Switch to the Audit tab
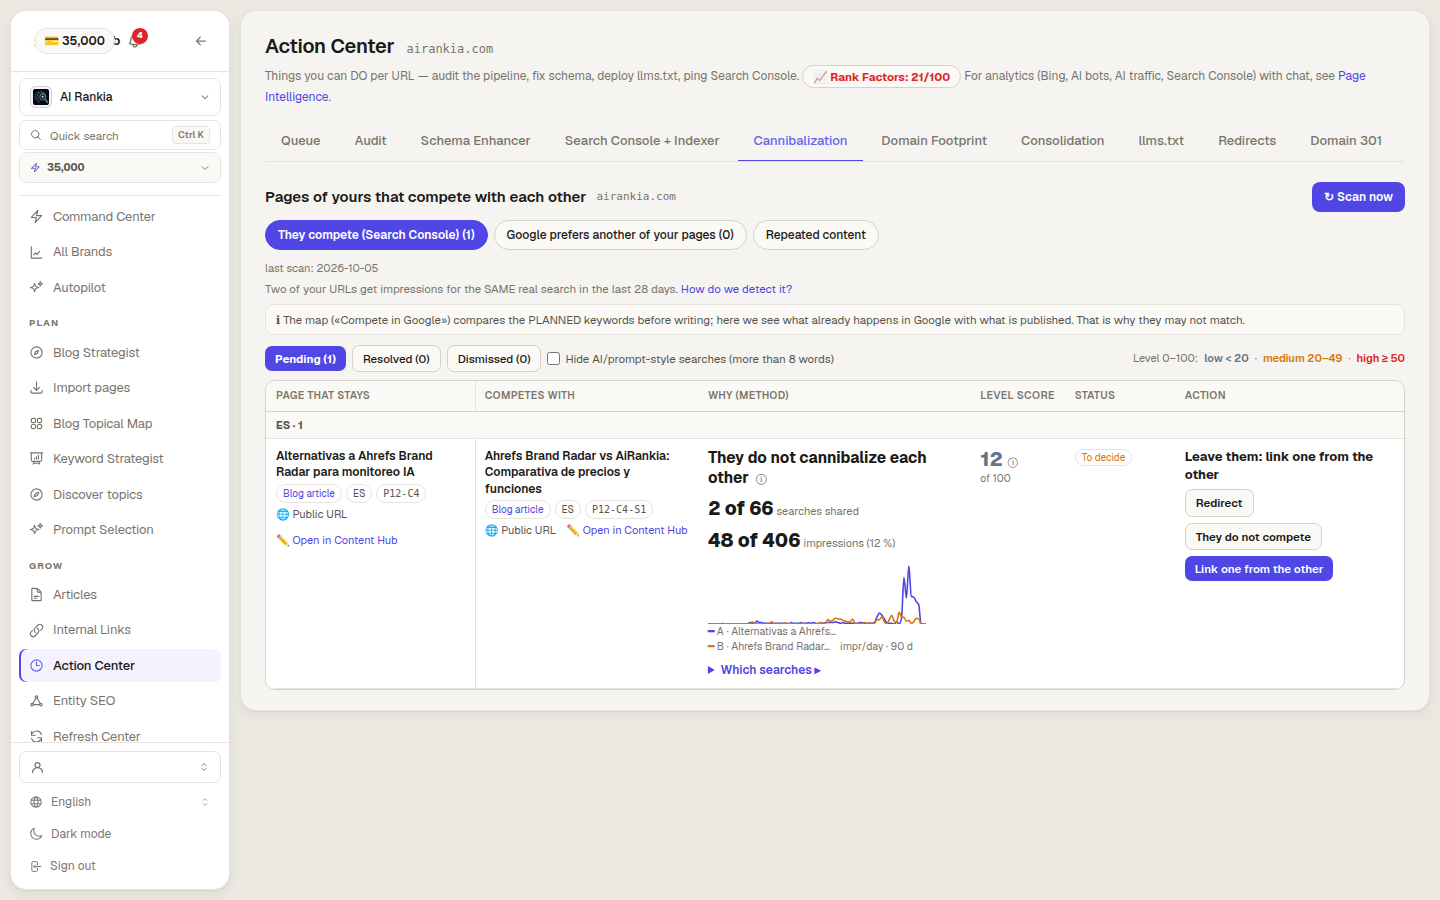1440x900 pixels. tap(370, 141)
